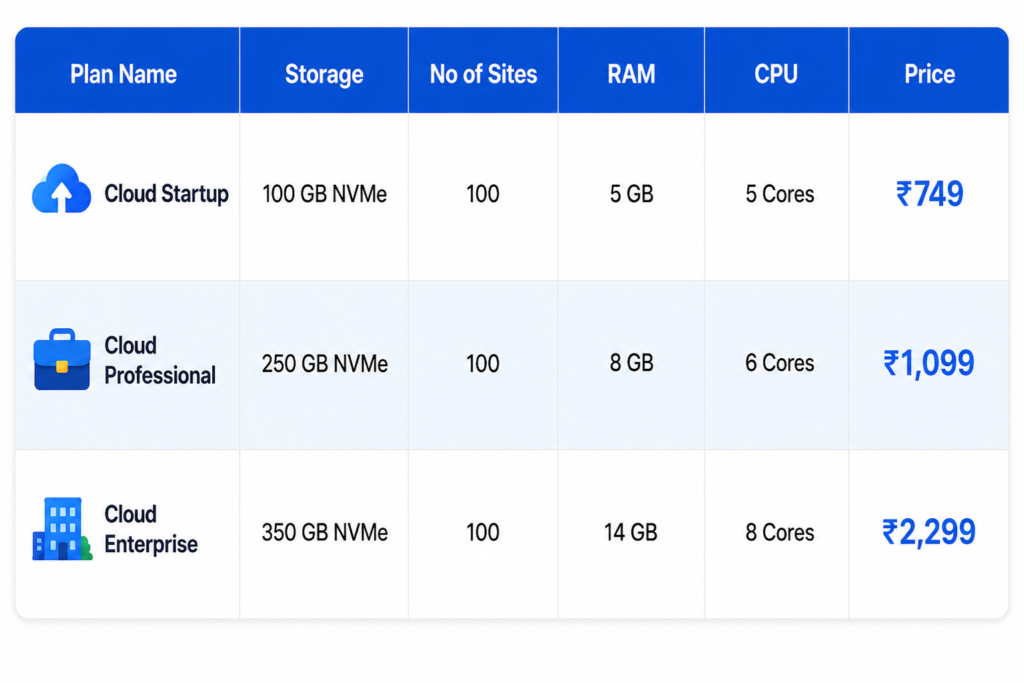The image size is (1024, 683).
Task: Click the 8 GB RAM value
Action: [x=632, y=363]
